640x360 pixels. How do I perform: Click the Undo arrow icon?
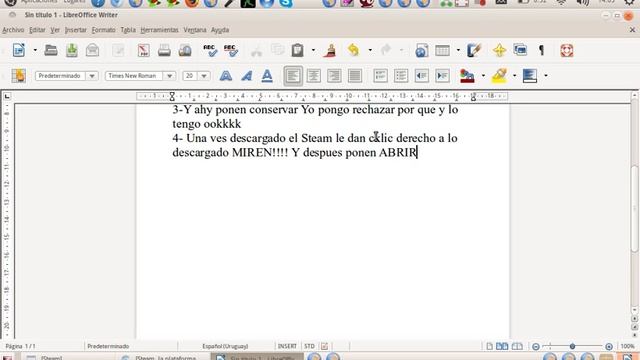(x=353, y=50)
